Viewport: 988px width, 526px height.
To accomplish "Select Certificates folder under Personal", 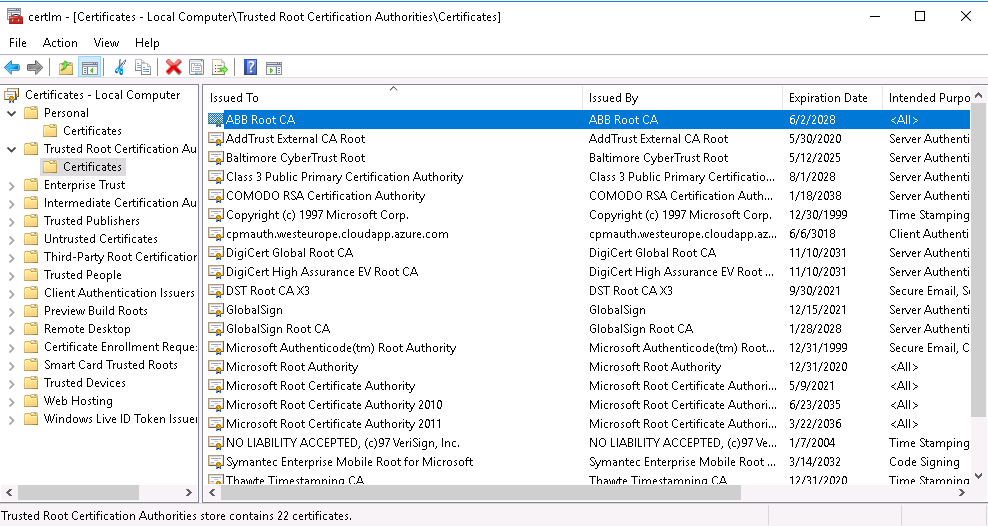I will [x=92, y=131].
